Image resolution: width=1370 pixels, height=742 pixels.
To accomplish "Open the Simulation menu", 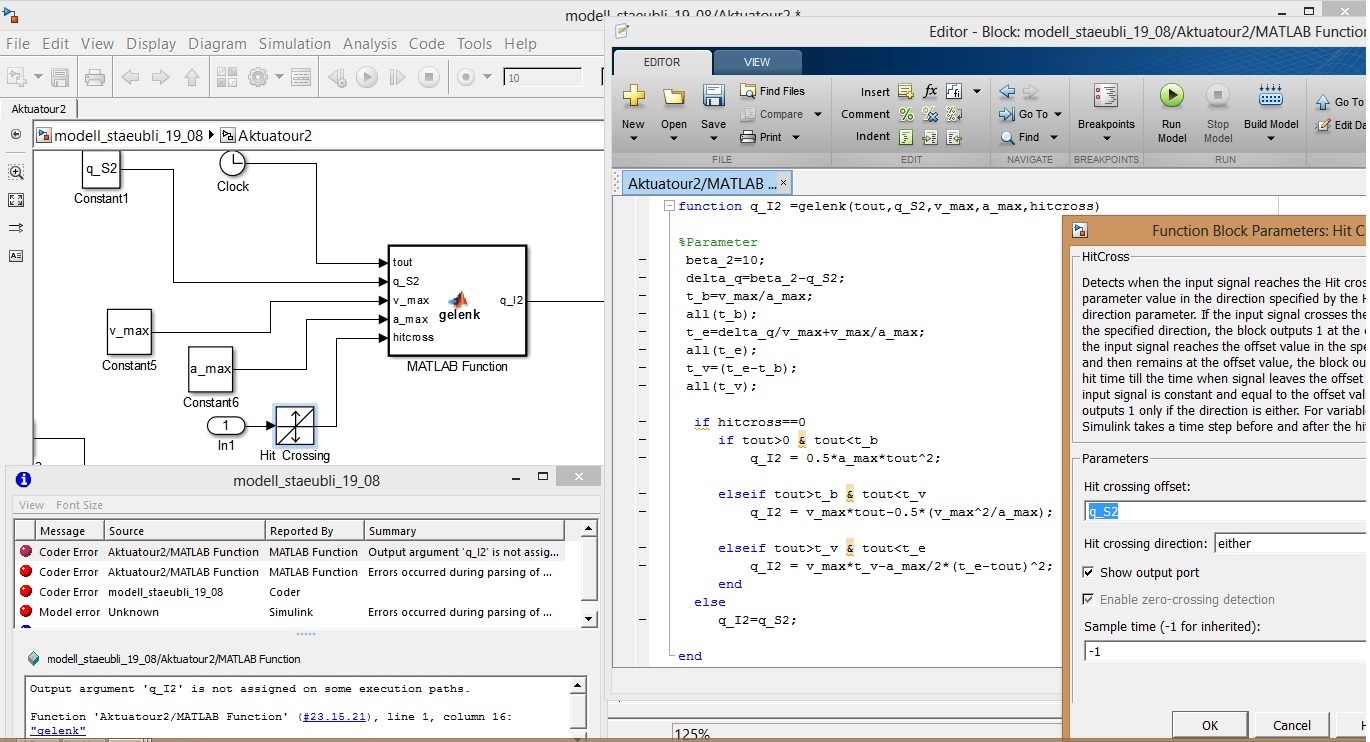I will point(294,44).
